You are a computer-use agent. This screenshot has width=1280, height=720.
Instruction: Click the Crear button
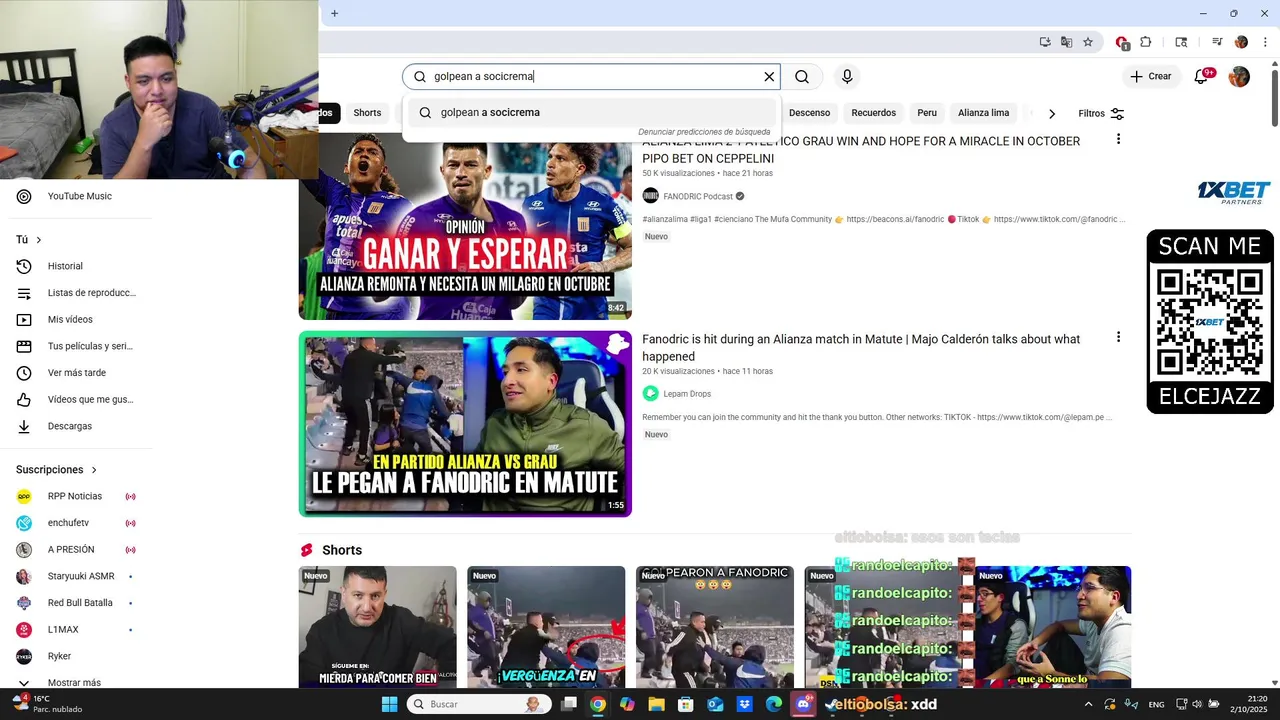[x=1151, y=76]
